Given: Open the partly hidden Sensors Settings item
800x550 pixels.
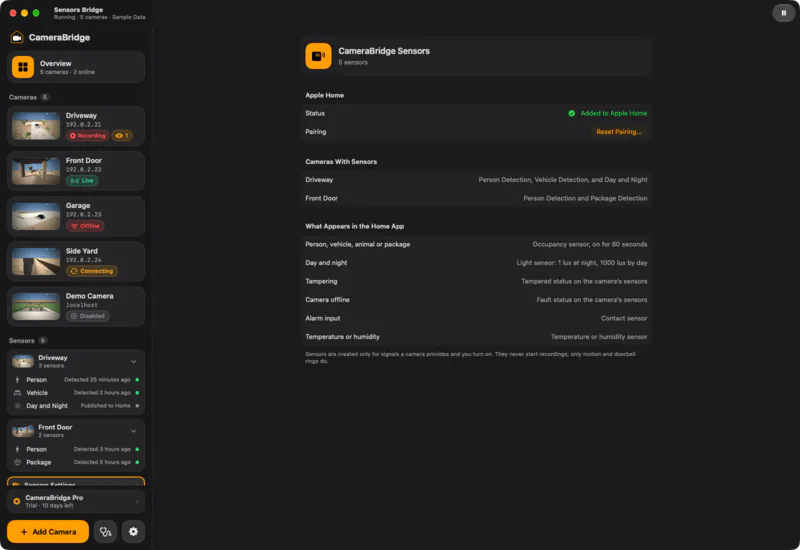Looking at the screenshot, I should pyautogui.click(x=76, y=482).
